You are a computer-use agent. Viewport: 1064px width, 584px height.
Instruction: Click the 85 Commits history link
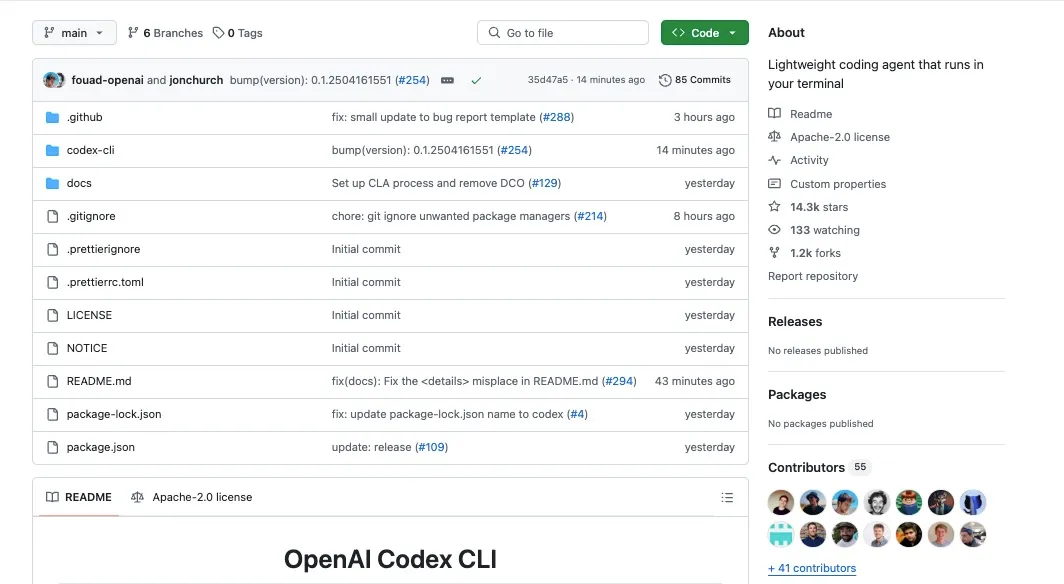point(695,80)
